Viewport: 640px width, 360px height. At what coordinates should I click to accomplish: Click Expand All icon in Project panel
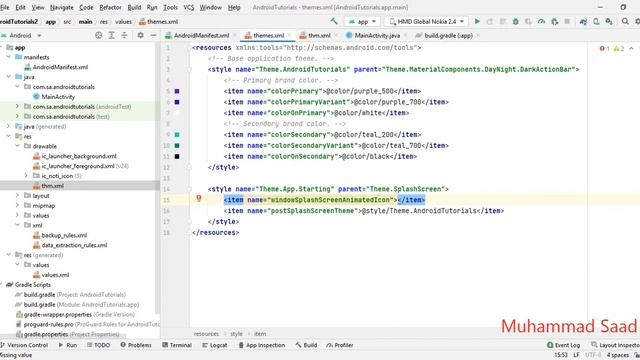pos(111,36)
